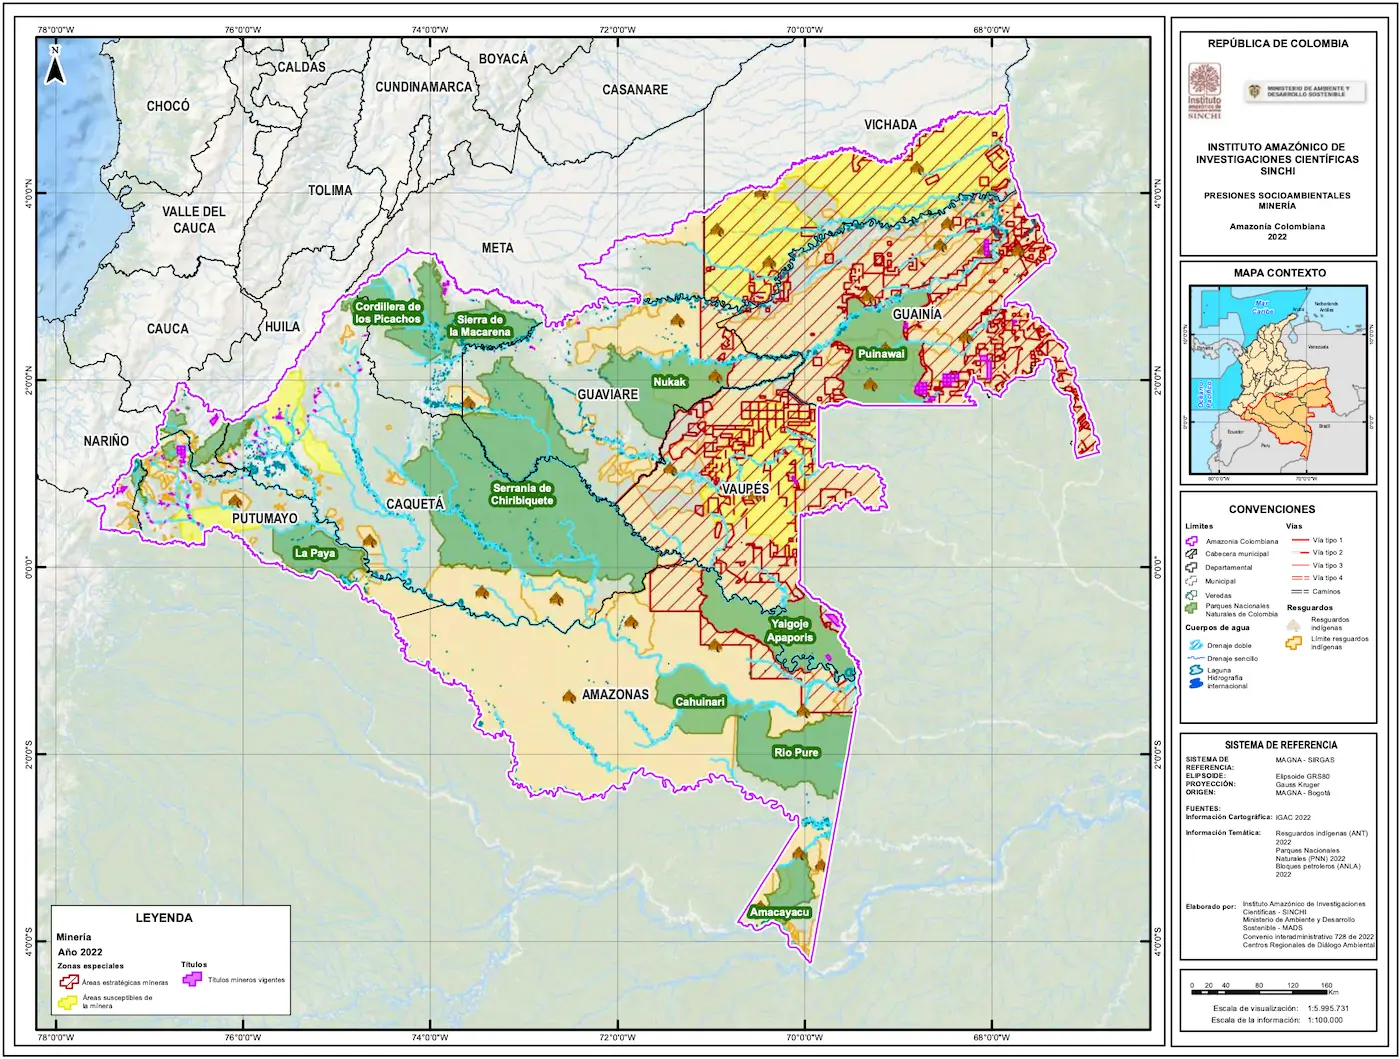Image resolution: width=1400 pixels, height=1059 pixels.
Task: Click the Drenaje doble water symbol
Action: pyautogui.click(x=1192, y=645)
